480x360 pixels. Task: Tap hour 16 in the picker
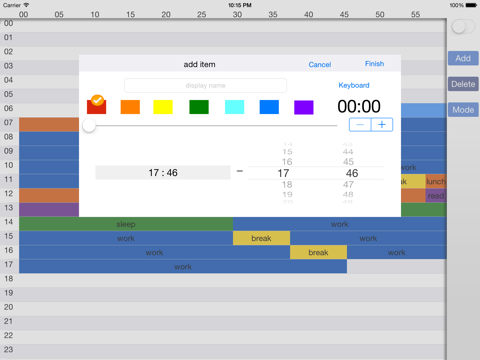[x=287, y=162]
